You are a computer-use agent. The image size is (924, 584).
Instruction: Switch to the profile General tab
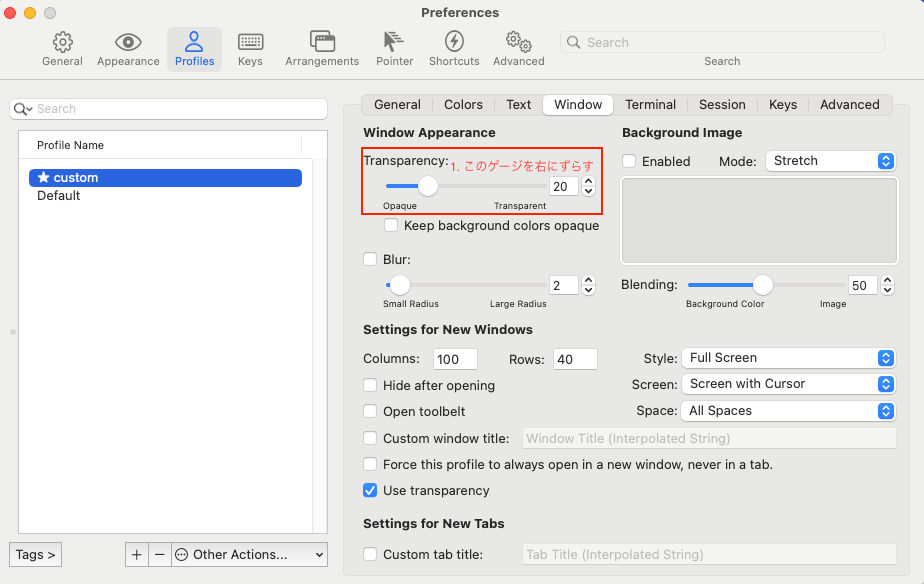click(397, 105)
